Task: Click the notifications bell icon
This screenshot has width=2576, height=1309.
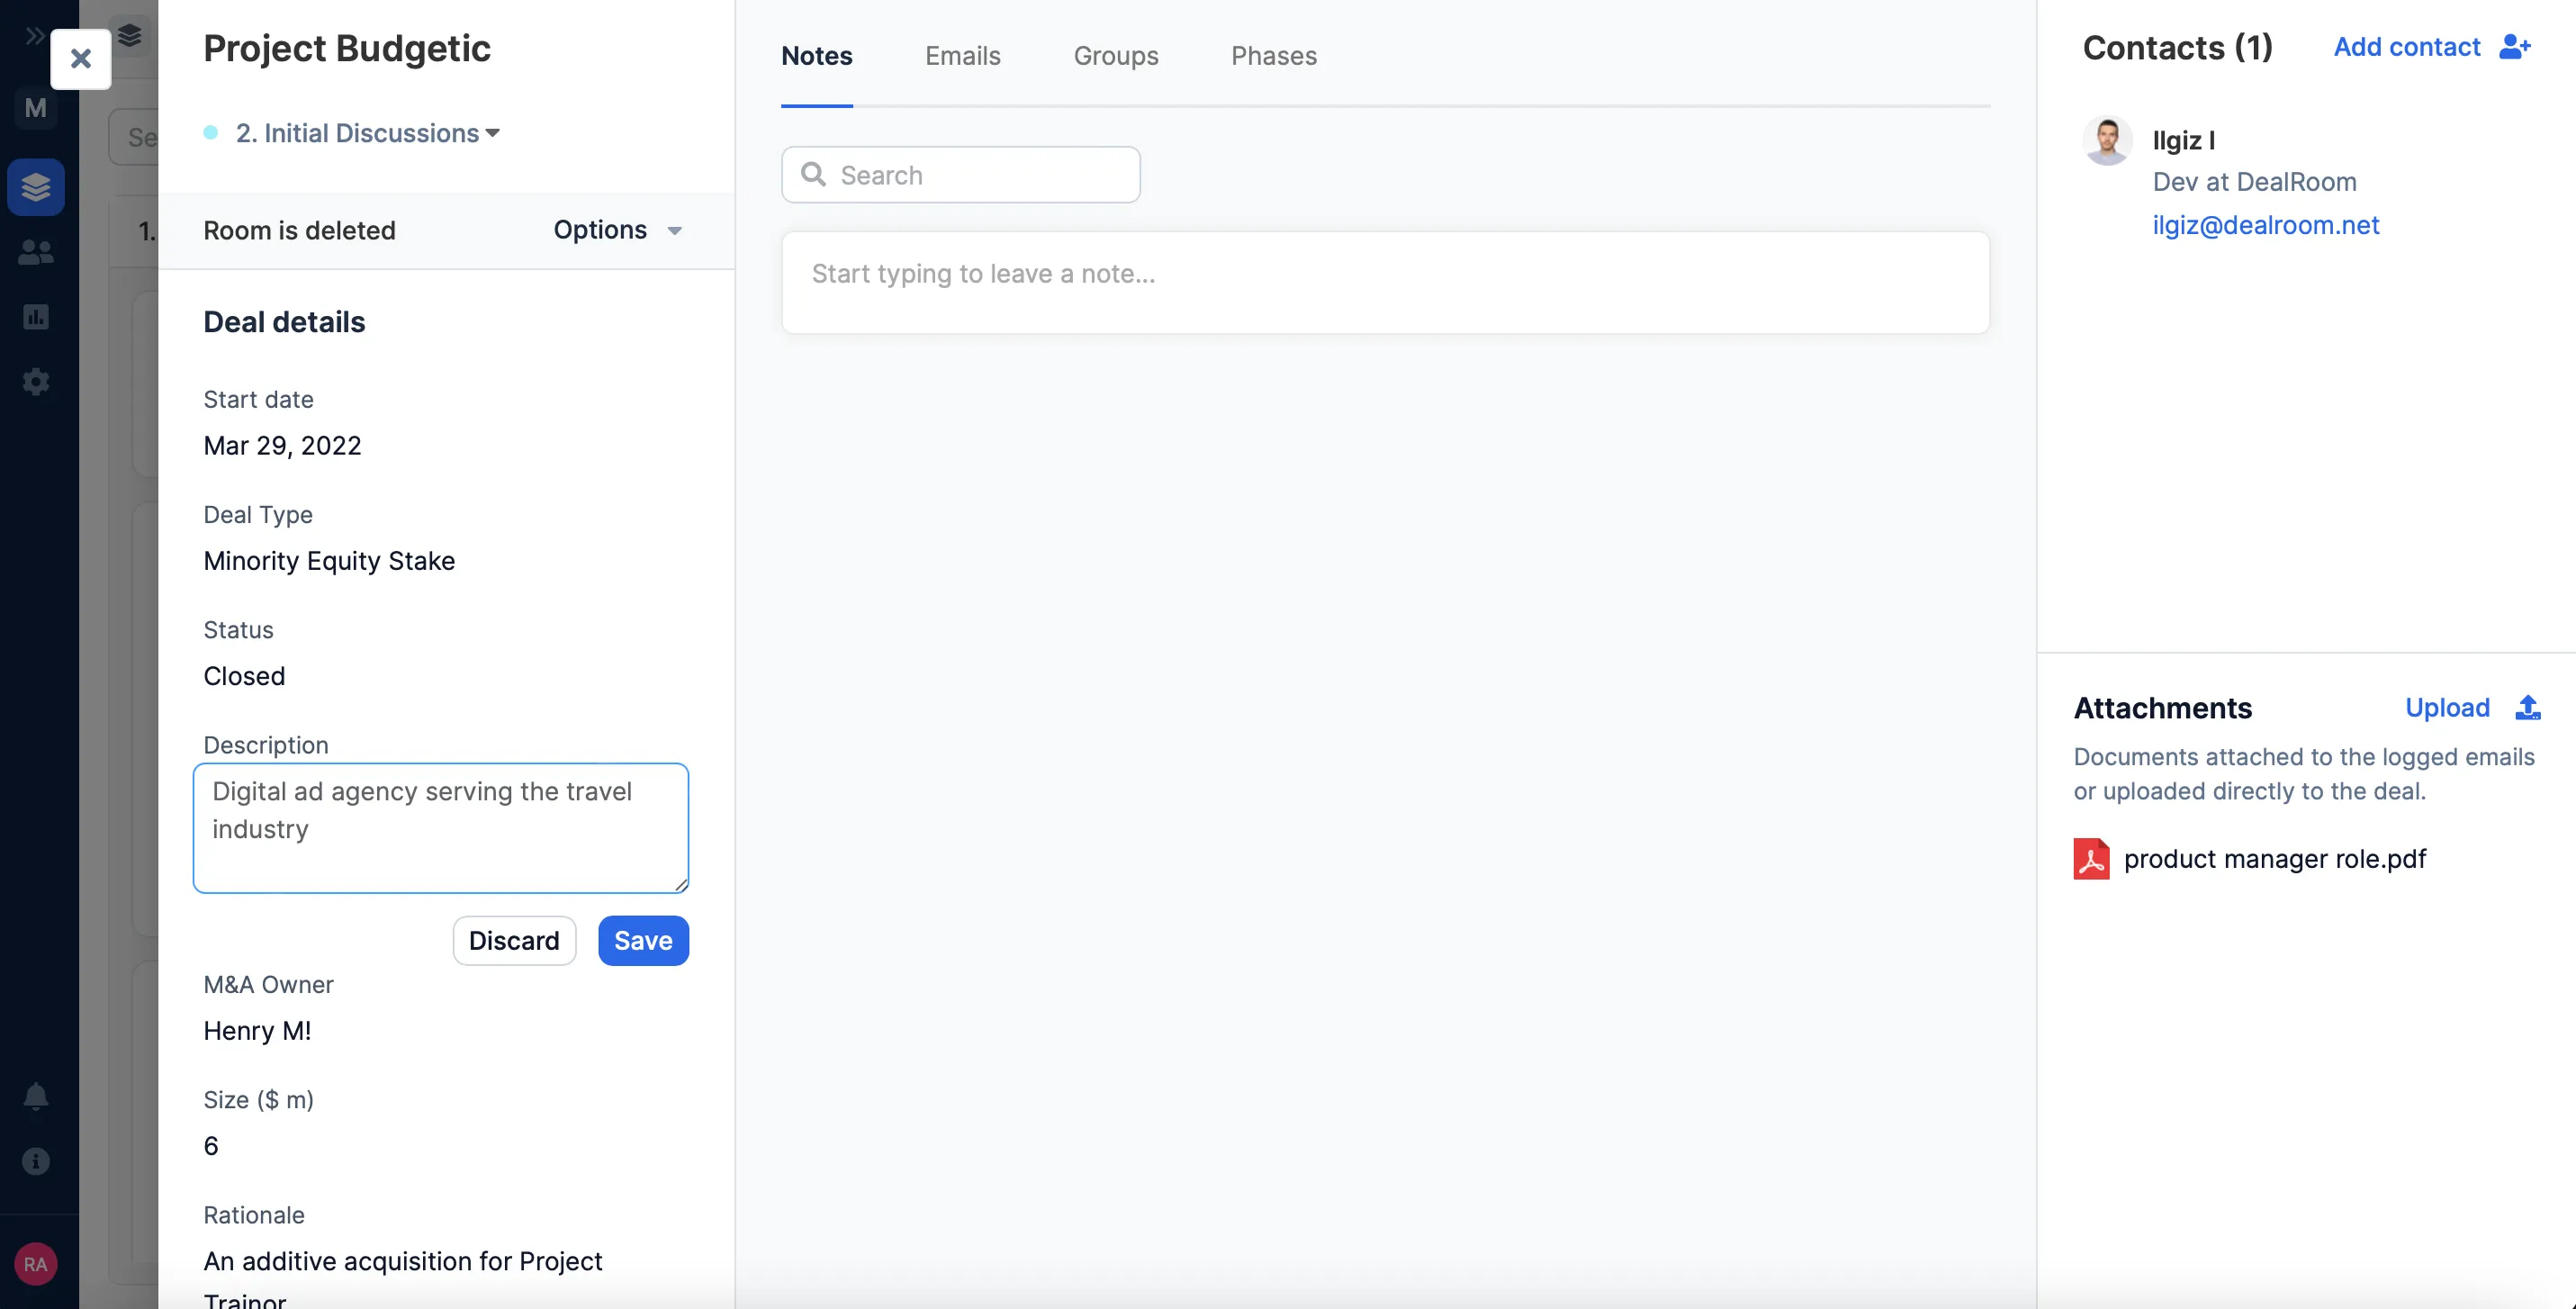Action: point(36,1096)
